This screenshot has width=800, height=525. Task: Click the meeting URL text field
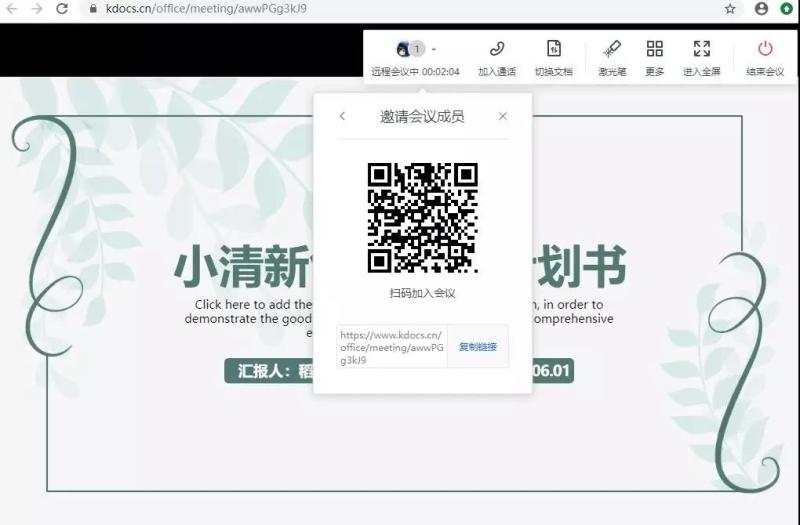391,347
